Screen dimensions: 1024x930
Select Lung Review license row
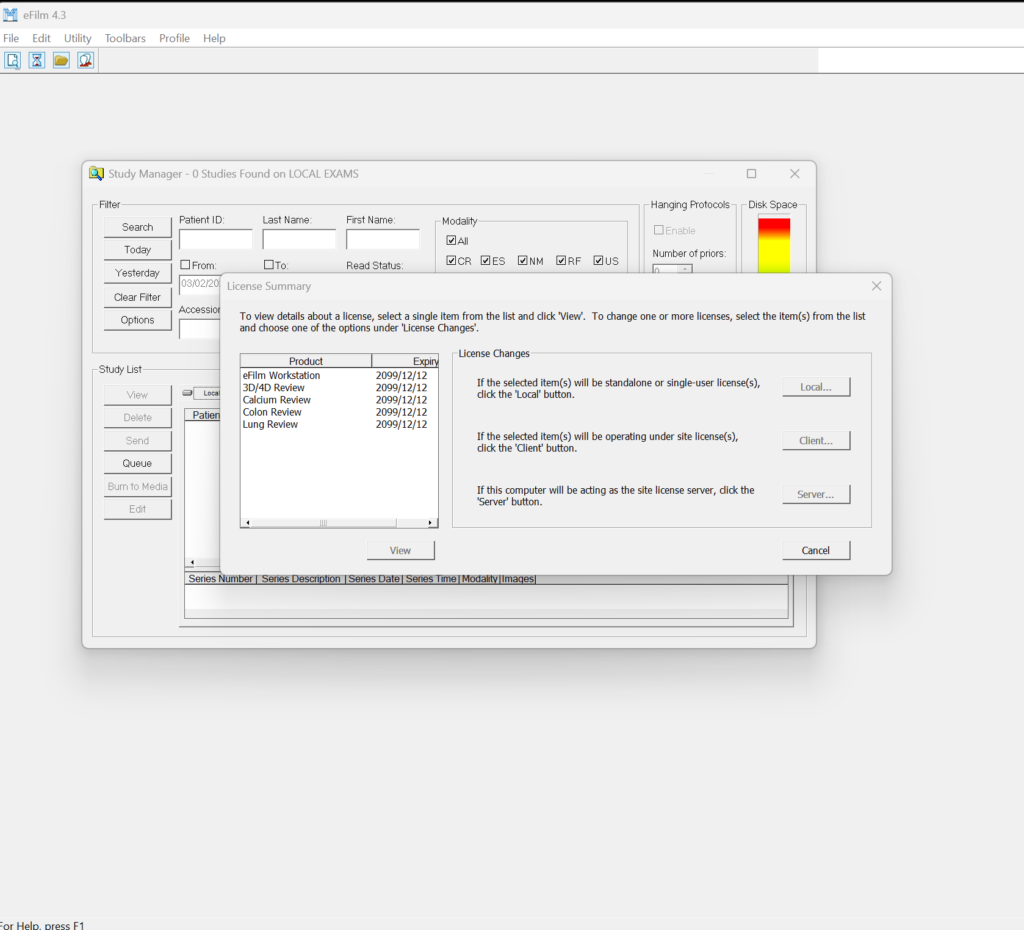[x=339, y=424]
